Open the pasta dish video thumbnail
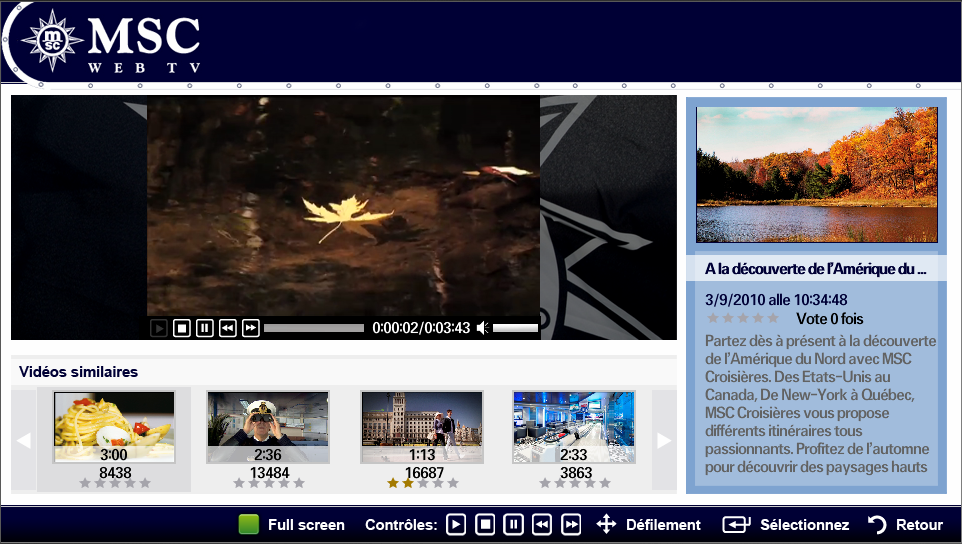 pyautogui.click(x=114, y=427)
